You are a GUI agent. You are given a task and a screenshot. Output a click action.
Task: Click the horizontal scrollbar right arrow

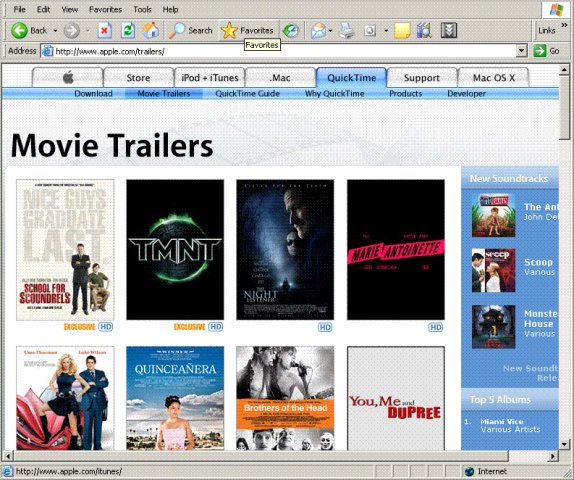coord(553,456)
